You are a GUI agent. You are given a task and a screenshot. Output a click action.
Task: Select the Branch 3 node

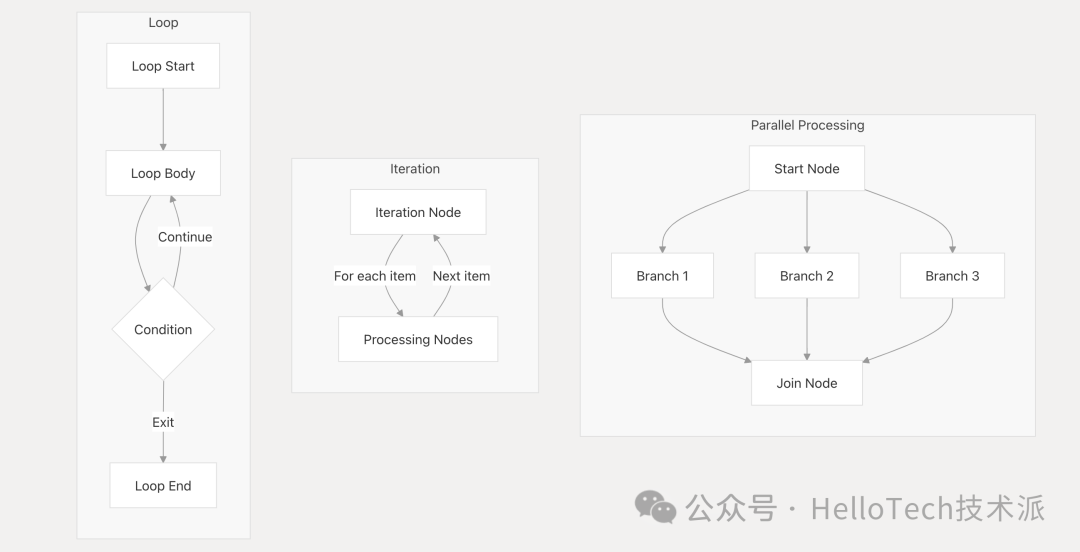[x=952, y=276]
